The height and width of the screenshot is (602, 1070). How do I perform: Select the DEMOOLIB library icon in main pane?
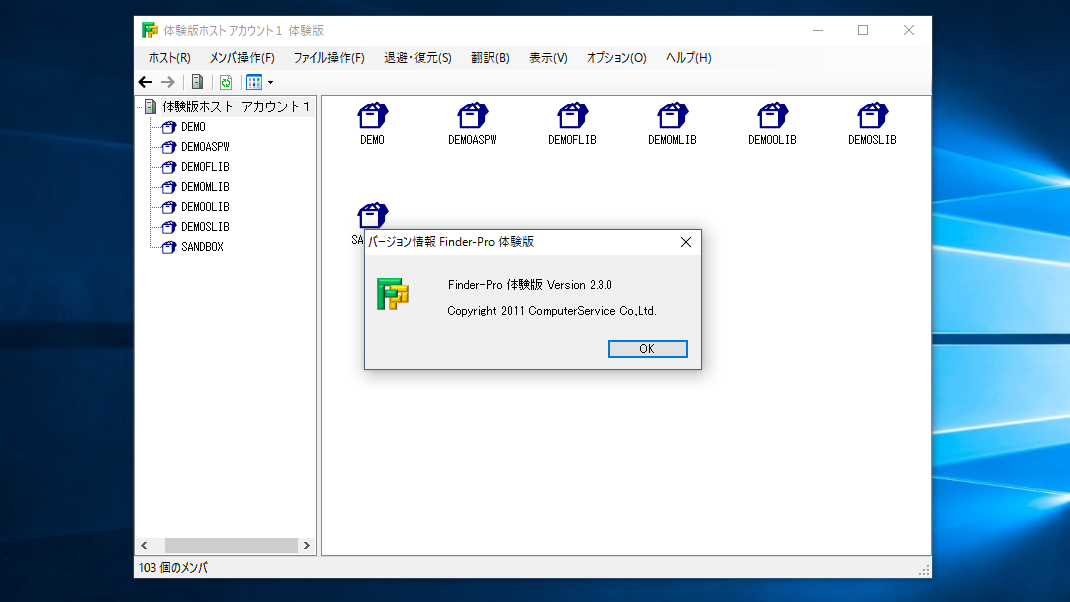click(772, 116)
